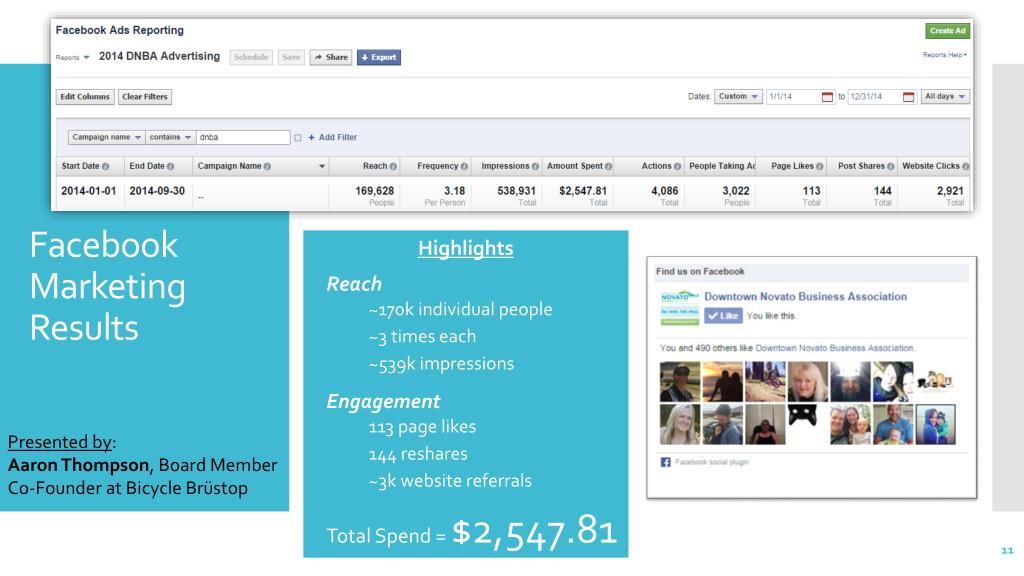Click the 538,931 impressions value
Image resolution: width=1024 pixels, height=576 pixels.
click(x=517, y=191)
